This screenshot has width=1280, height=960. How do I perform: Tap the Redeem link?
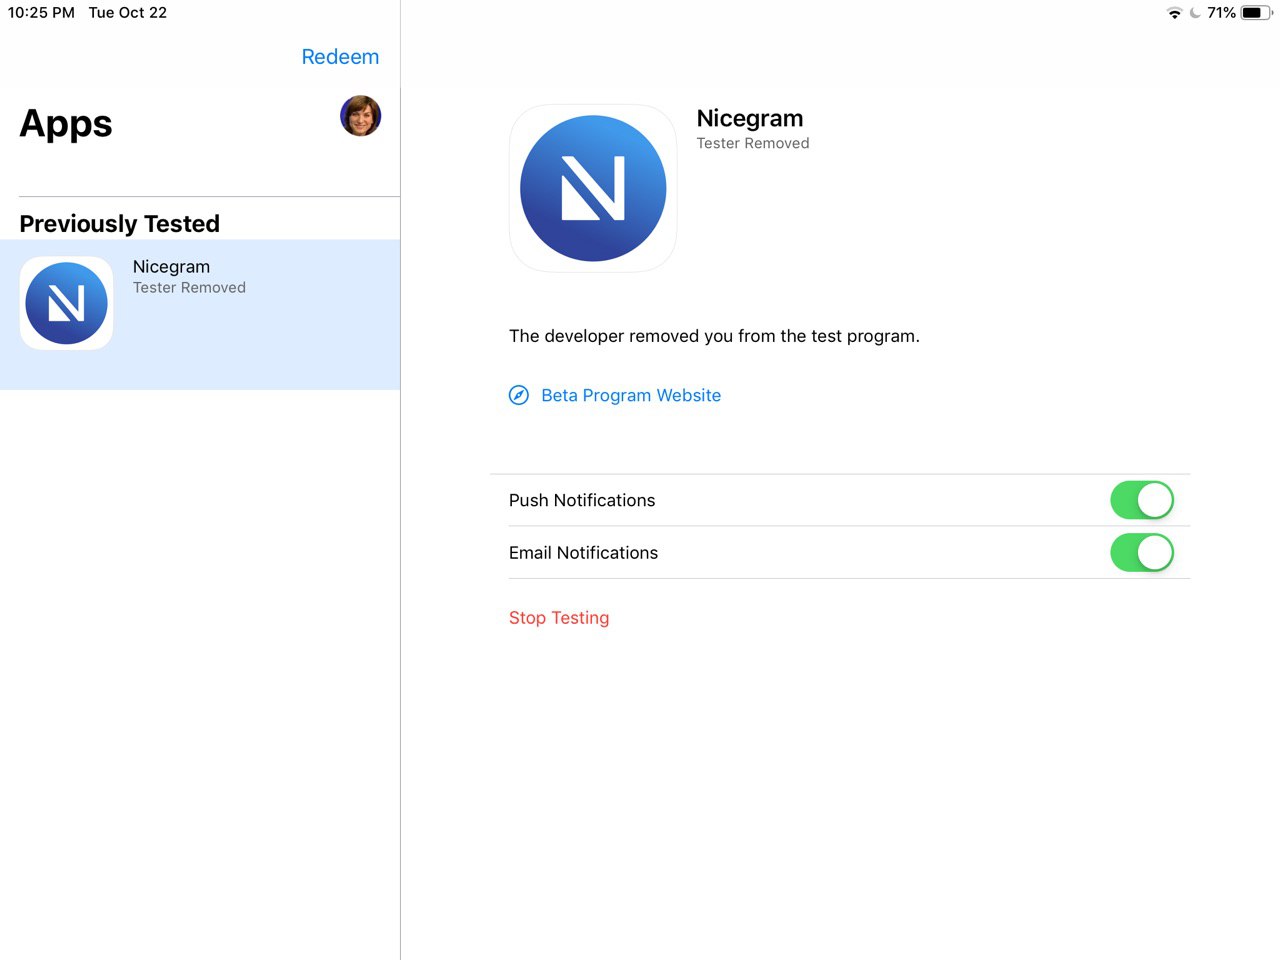click(x=340, y=57)
